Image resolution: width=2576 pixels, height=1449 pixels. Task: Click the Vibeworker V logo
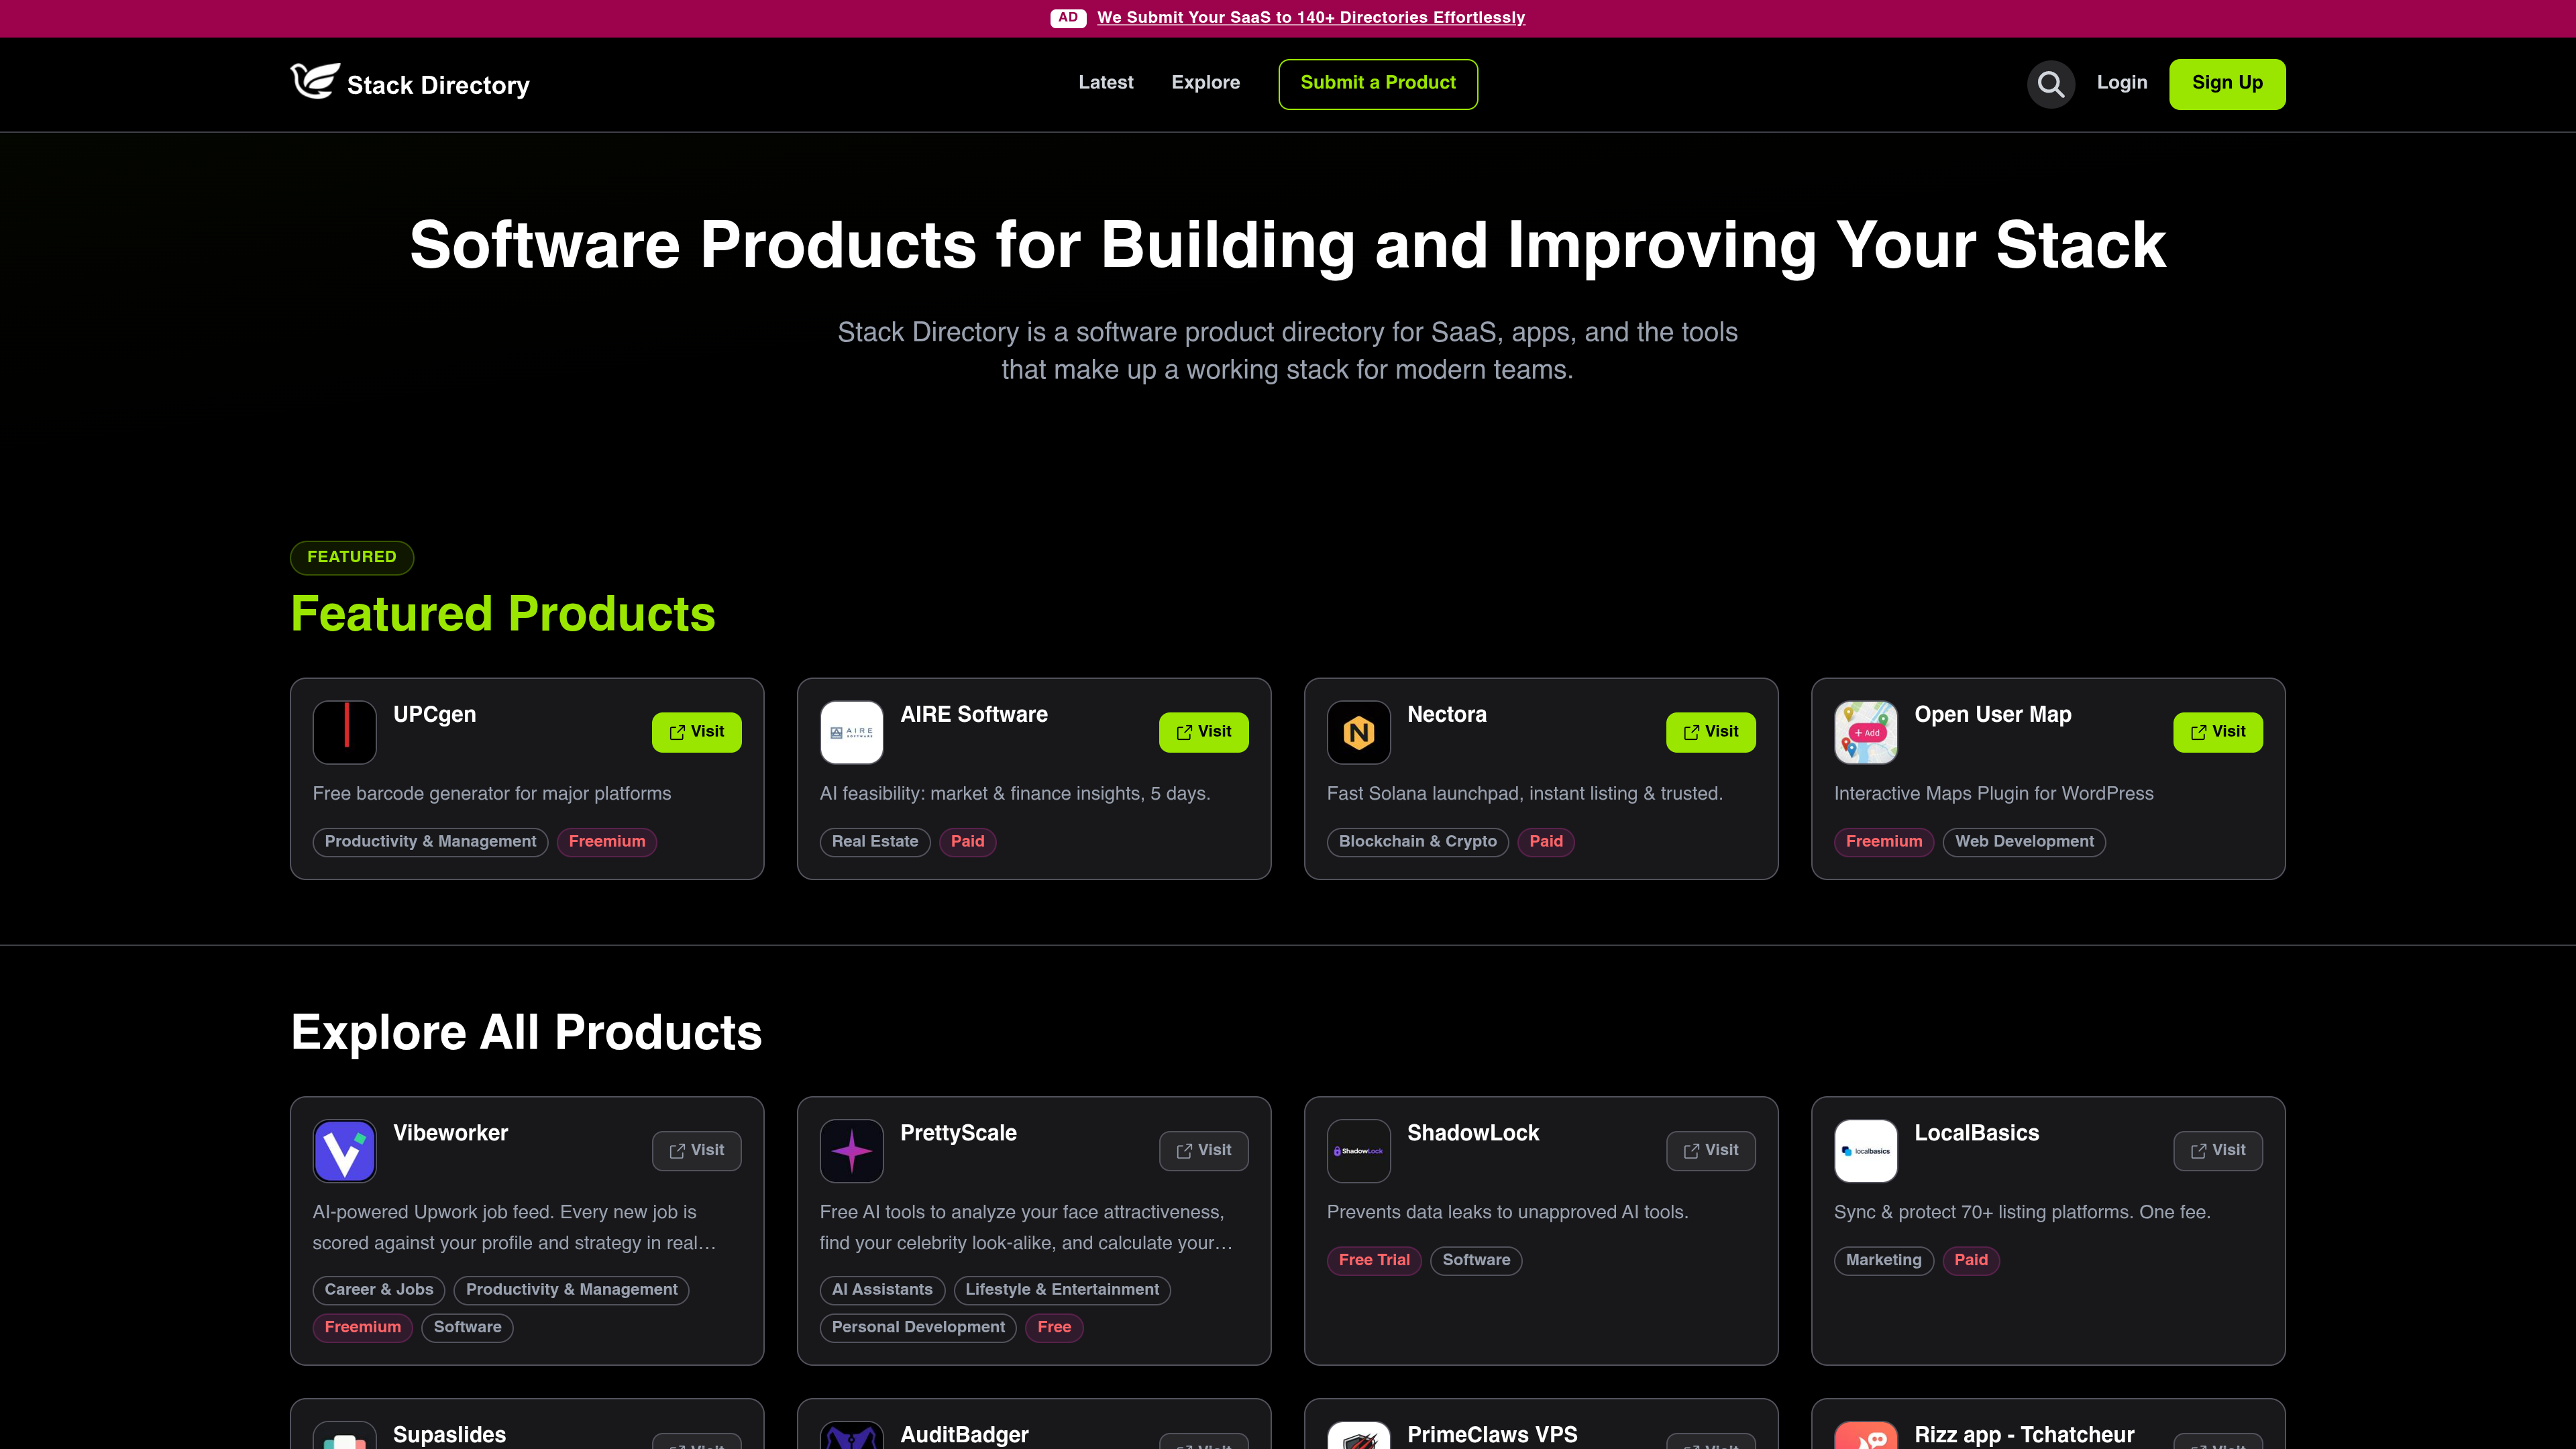(344, 1151)
